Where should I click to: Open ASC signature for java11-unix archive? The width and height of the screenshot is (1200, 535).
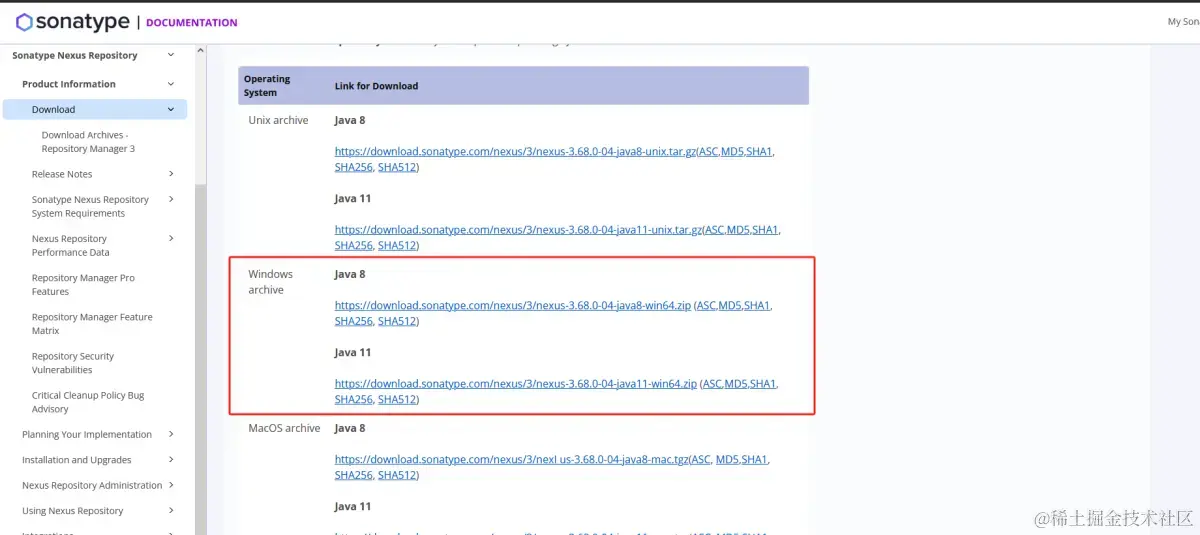click(715, 230)
